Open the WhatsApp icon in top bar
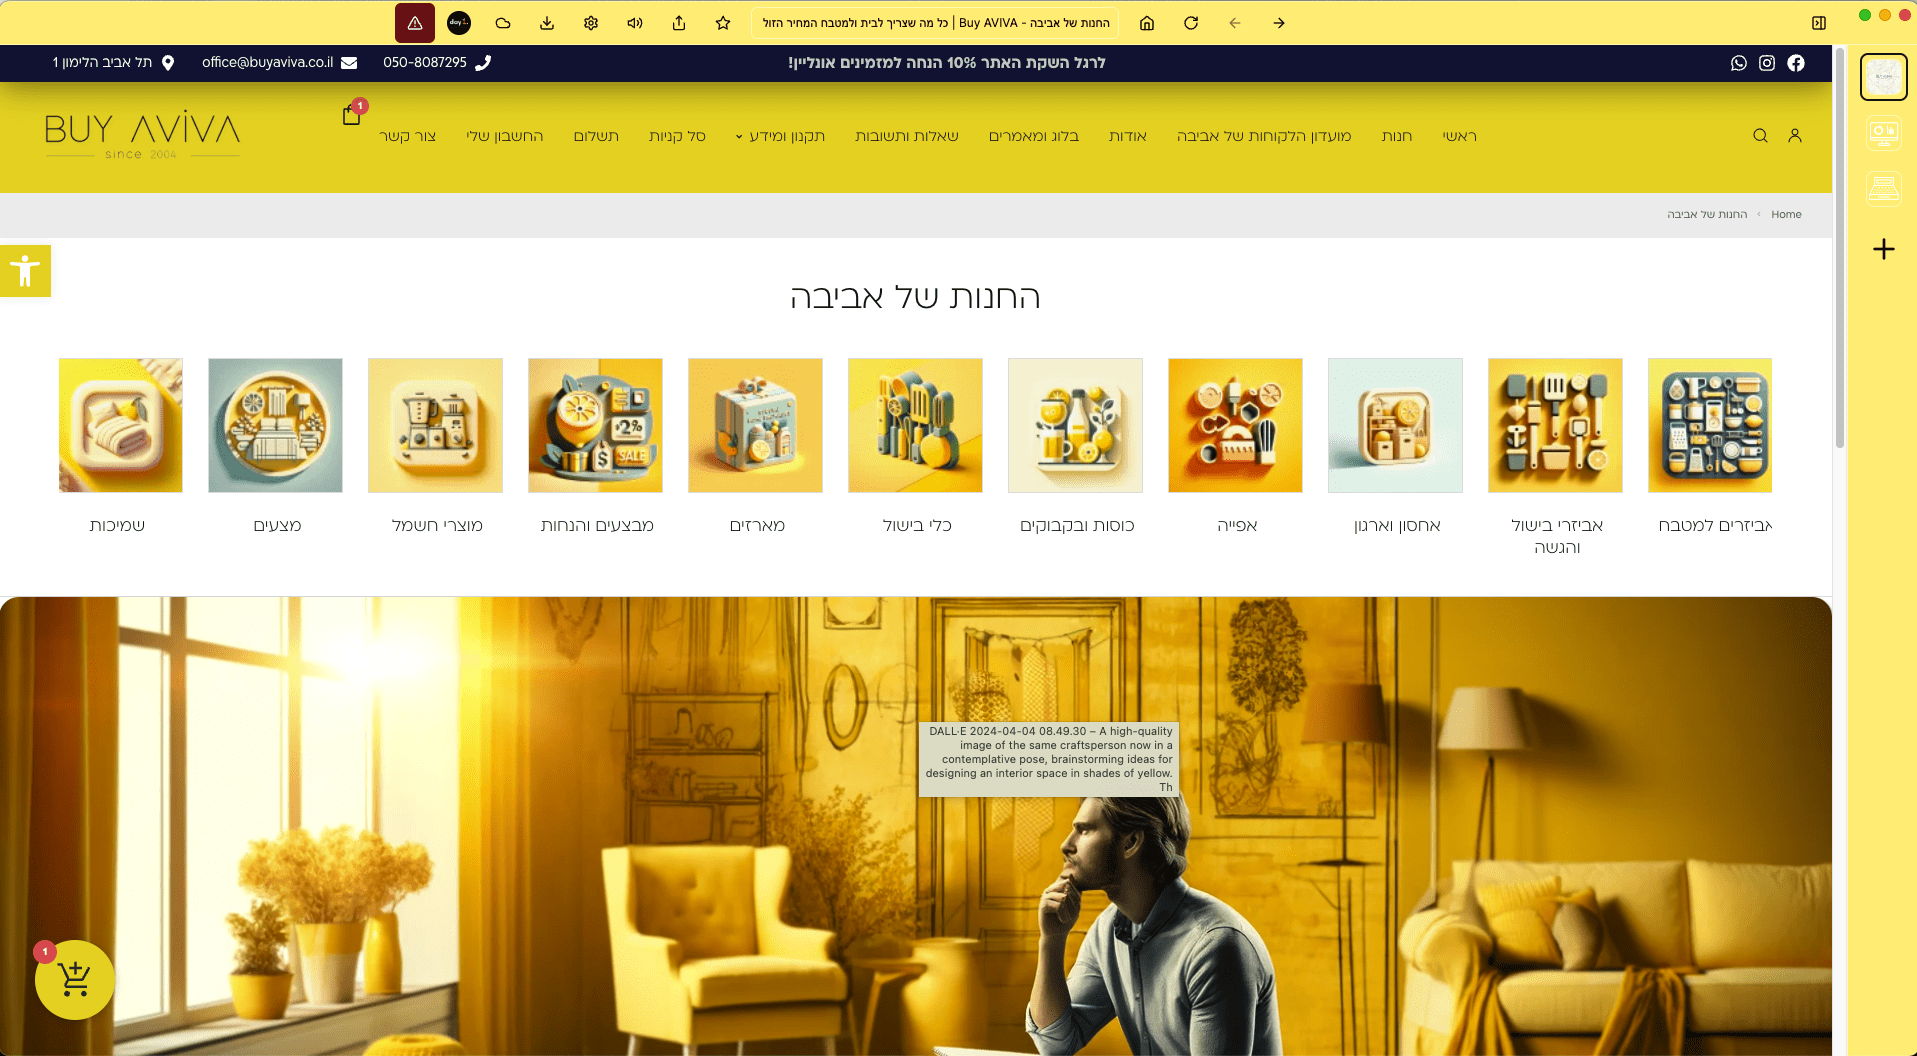Screen dimensions: 1917x1056 pyautogui.click(x=1739, y=63)
